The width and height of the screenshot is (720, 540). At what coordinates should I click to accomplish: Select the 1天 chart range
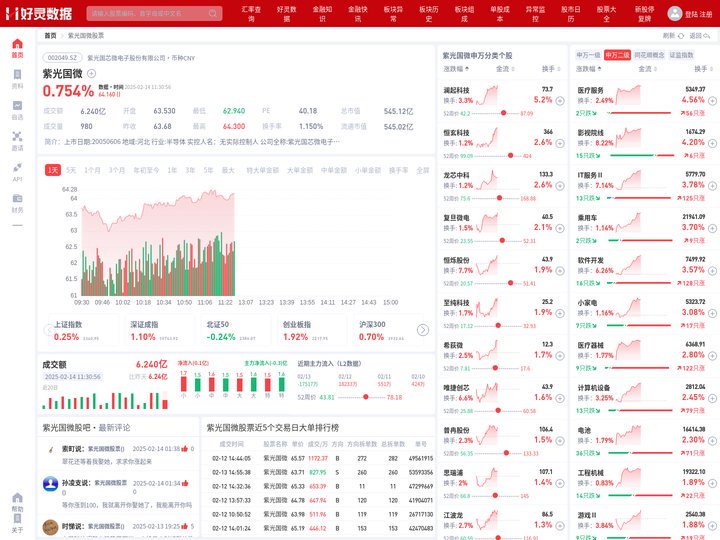pyautogui.click(x=53, y=170)
